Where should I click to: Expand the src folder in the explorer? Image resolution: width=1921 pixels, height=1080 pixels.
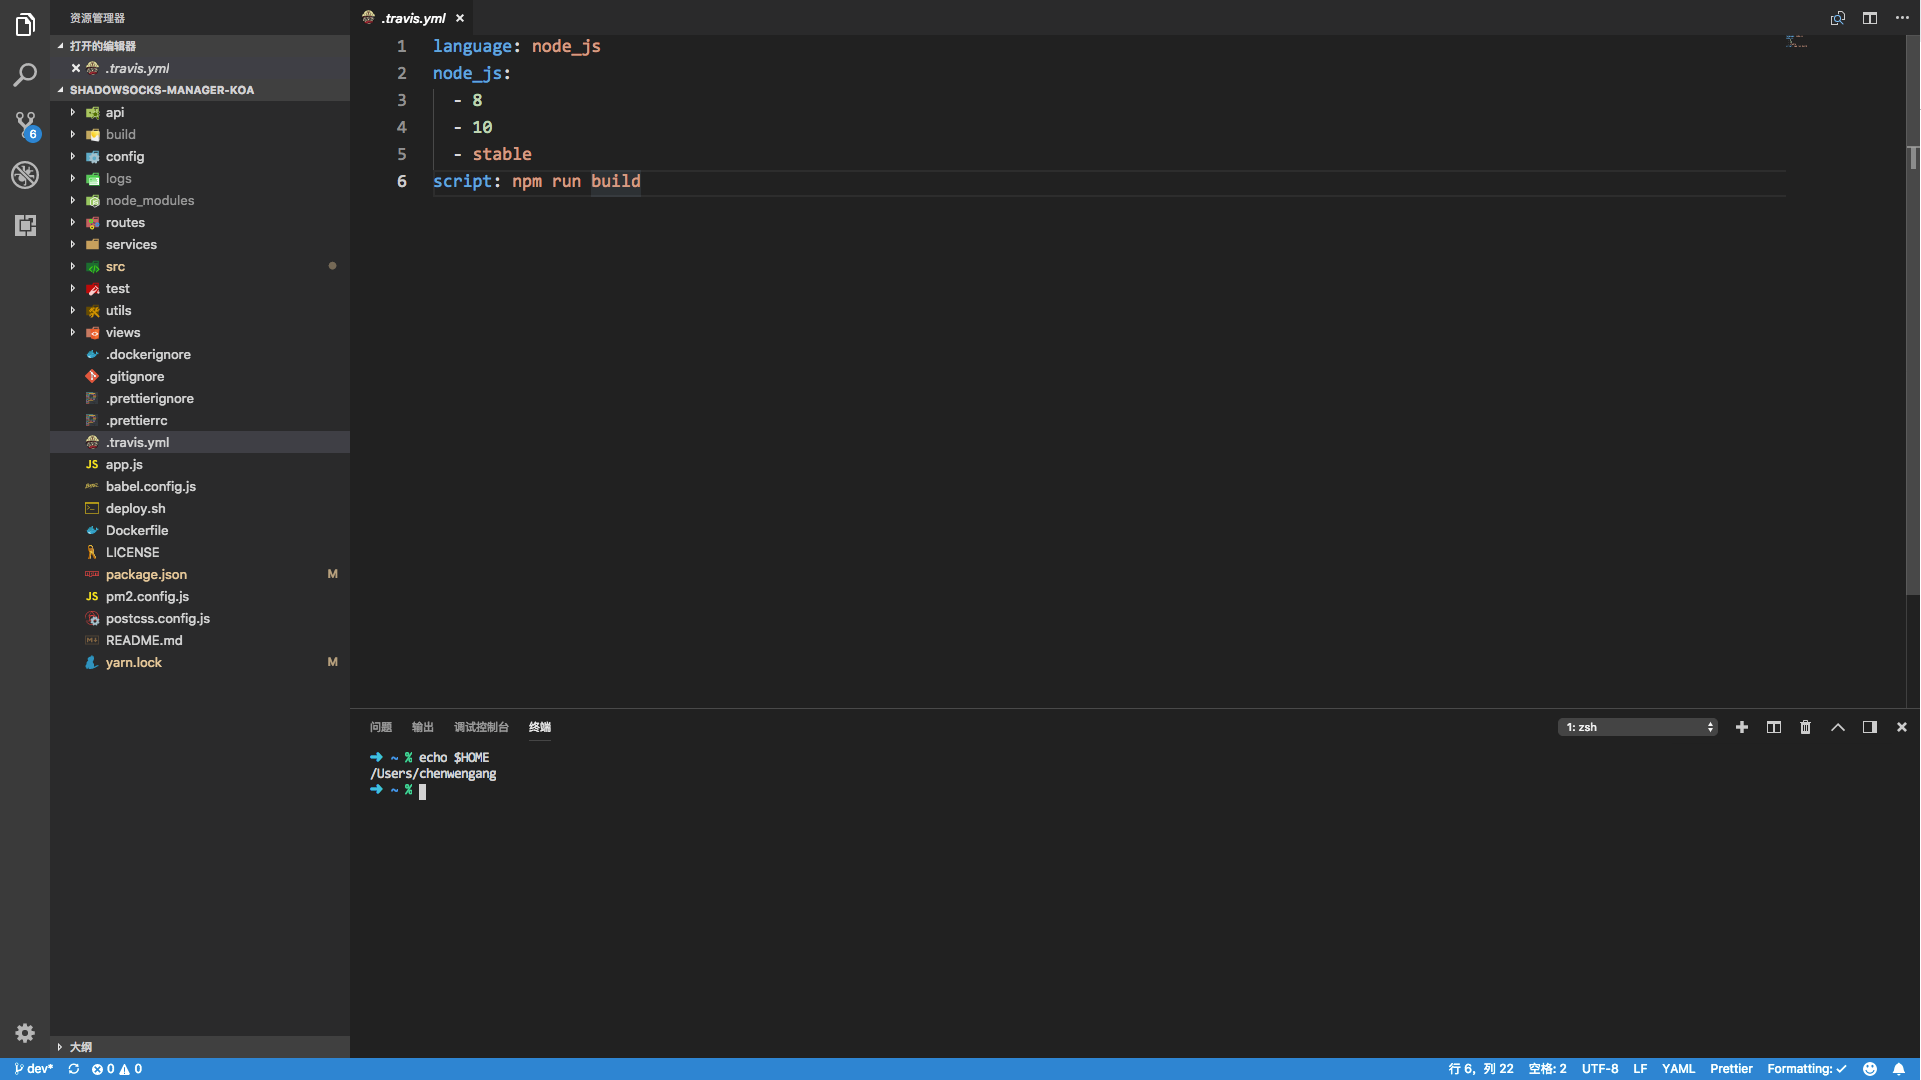pyautogui.click(x=114, y=266)
